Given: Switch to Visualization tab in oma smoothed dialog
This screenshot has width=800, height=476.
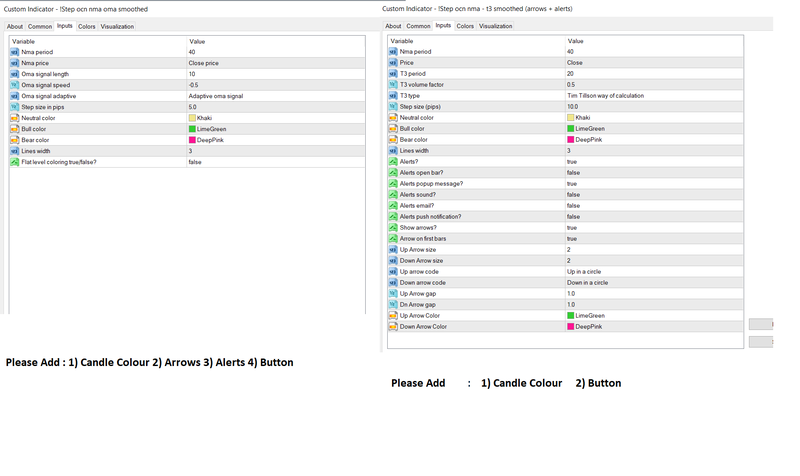Looking at the screenshot, I should pos(117,26).
